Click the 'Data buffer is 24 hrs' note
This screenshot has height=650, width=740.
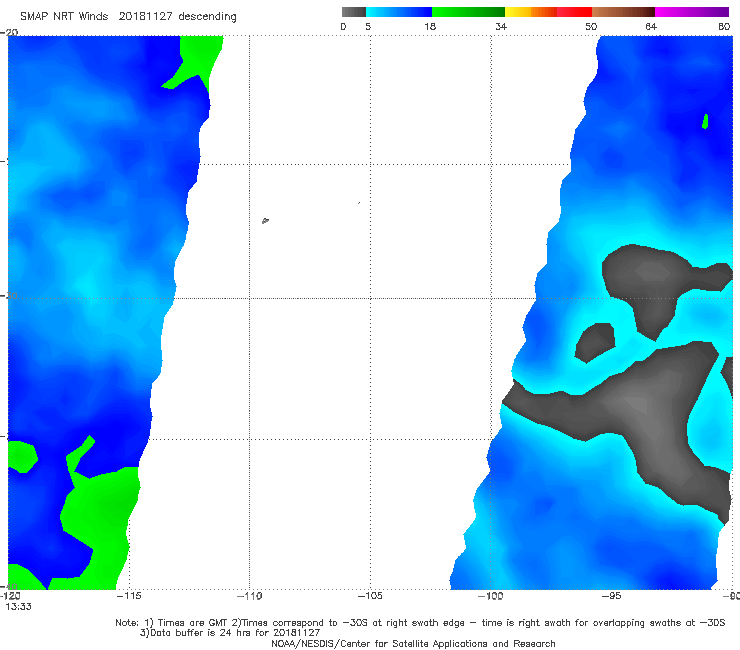point(230,633)
